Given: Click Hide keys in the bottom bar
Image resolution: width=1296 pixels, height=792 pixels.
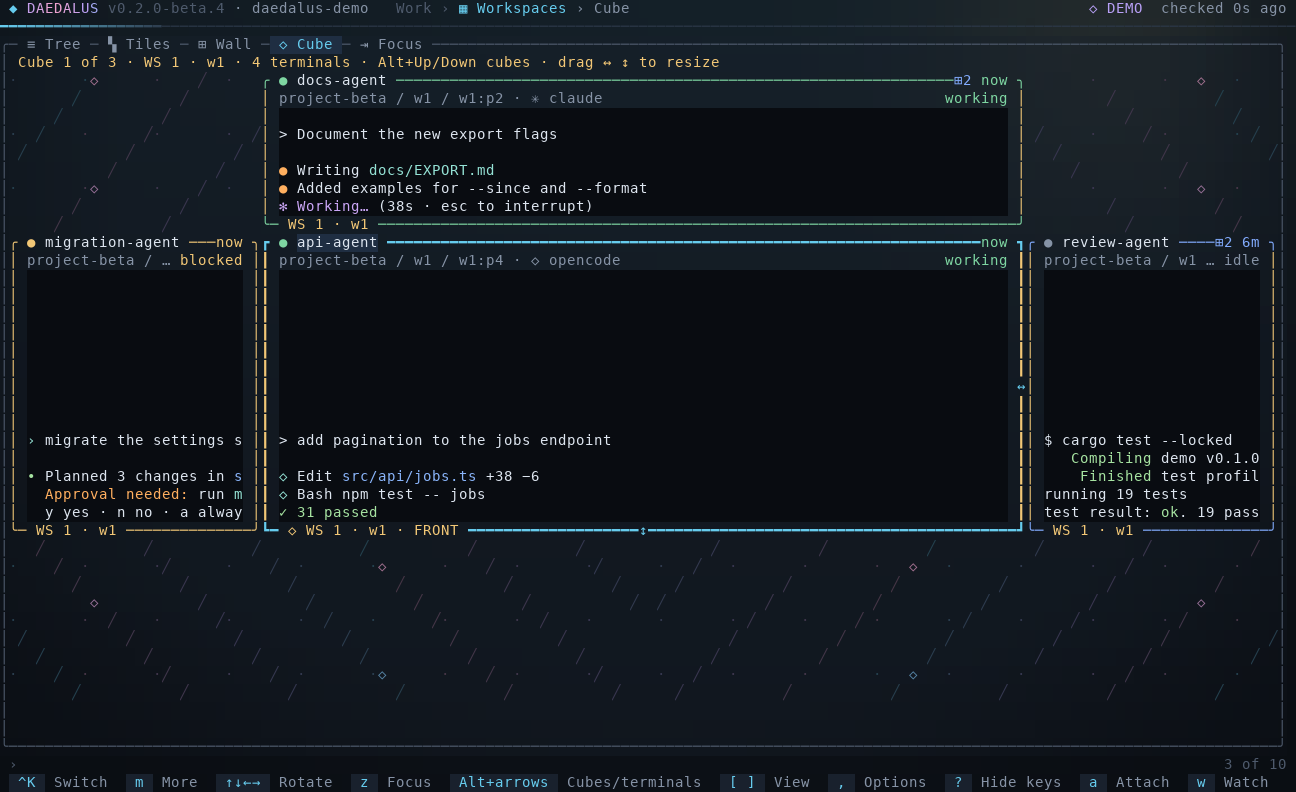Looking at the screenshot, I should coord(1003,782).
